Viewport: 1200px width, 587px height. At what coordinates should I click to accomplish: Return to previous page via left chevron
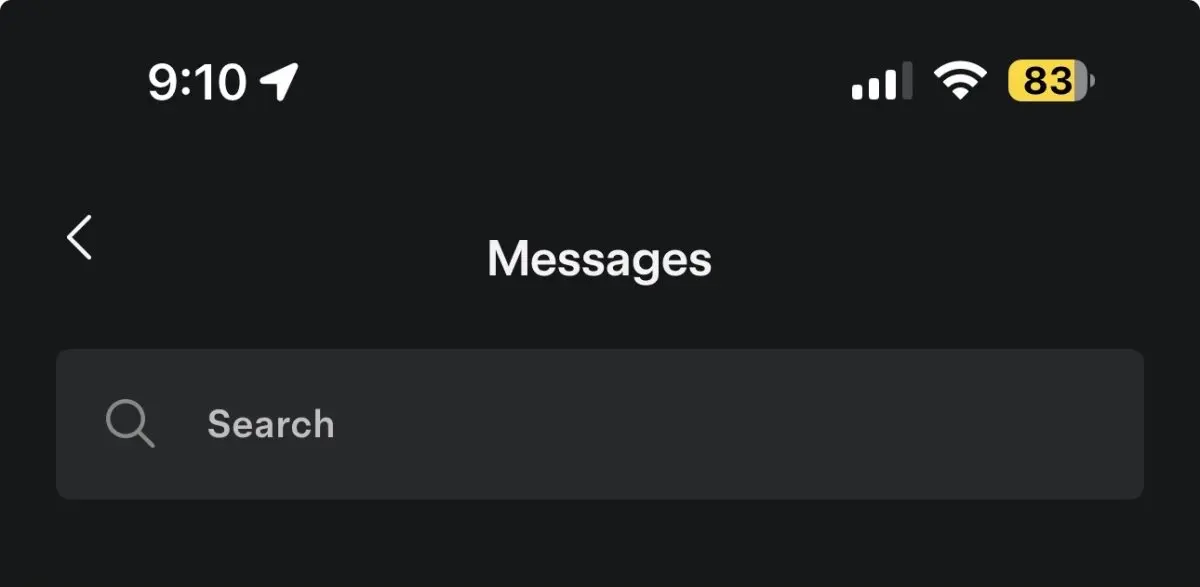click(79, 238)
